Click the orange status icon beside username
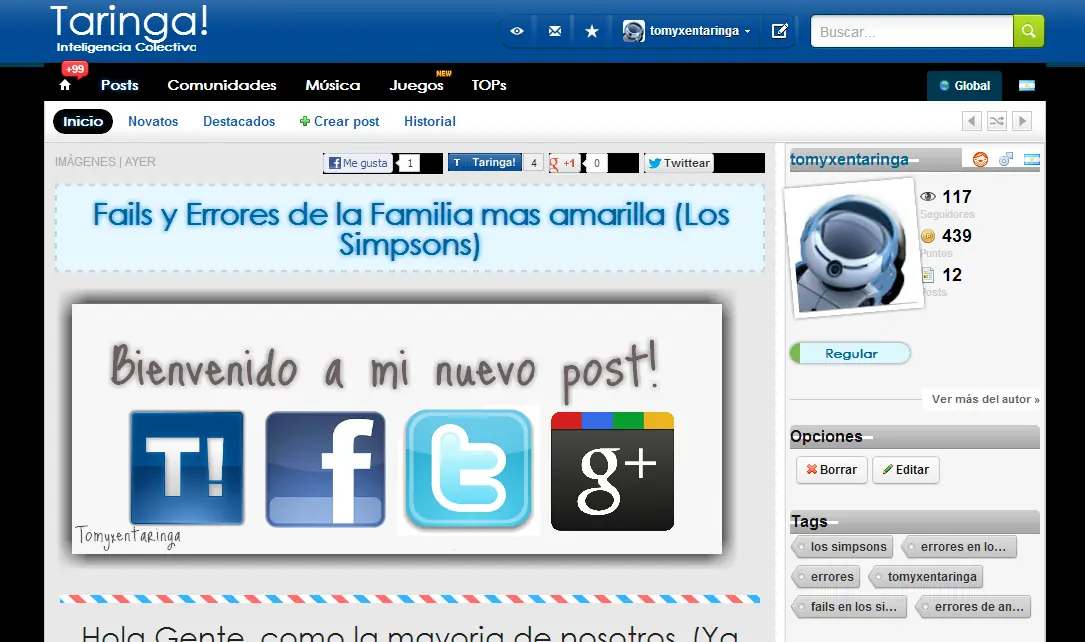 981,160
